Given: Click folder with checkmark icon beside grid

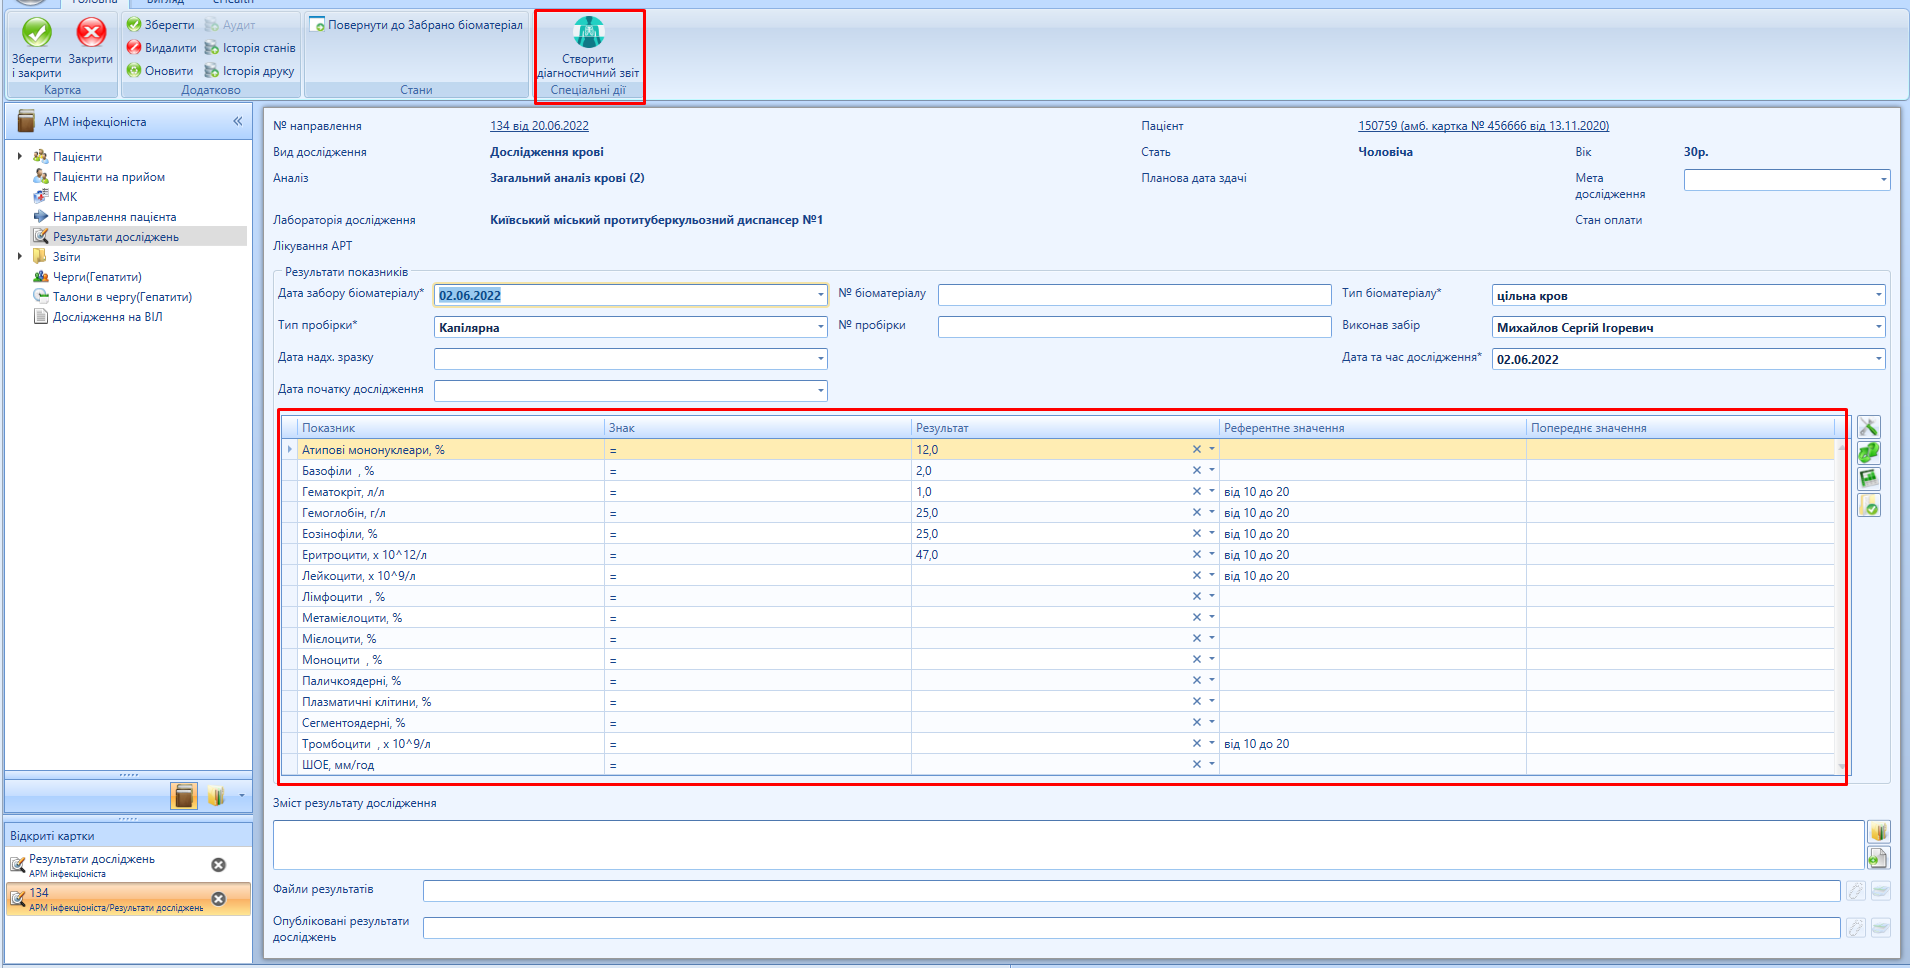Looking at the screenshot, I should coord(1868,505).
